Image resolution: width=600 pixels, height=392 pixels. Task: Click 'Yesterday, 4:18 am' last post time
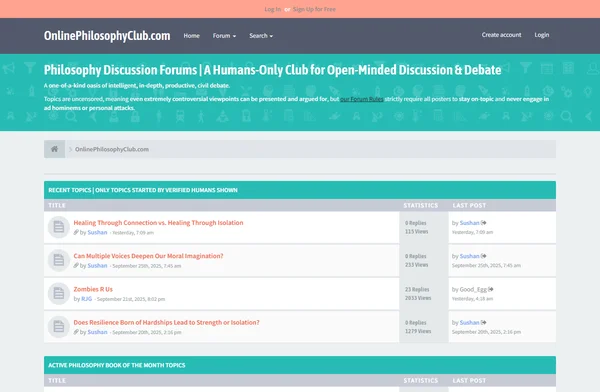pos(472,299)
